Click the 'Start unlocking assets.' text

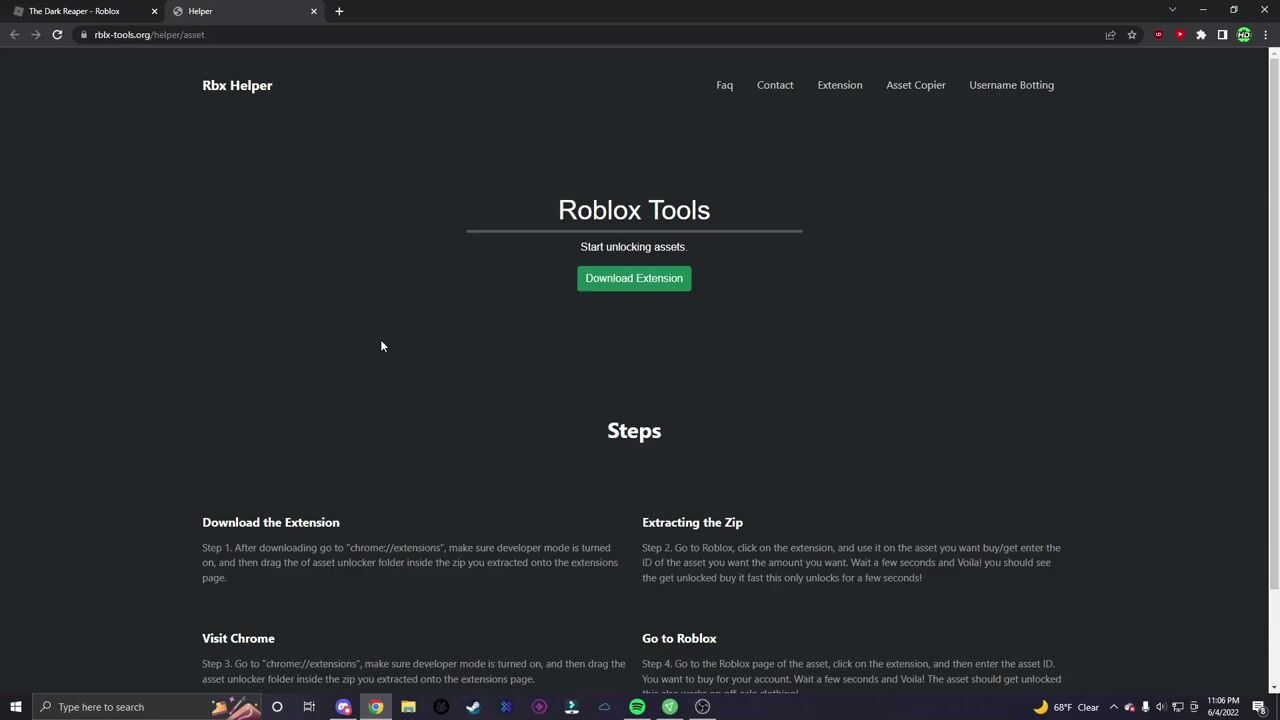pos(634,247)
